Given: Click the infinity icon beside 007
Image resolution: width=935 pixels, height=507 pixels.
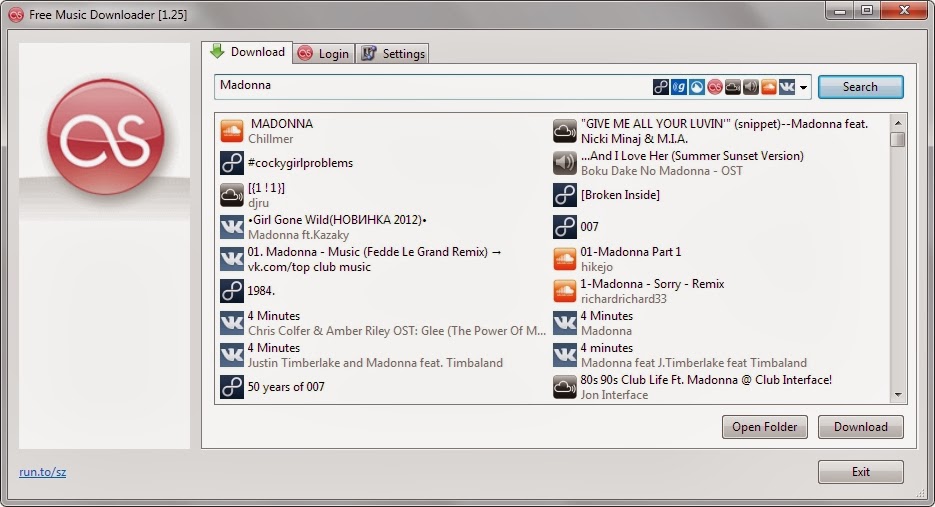Looking at the screenshot, I should (x=565, y=227).
